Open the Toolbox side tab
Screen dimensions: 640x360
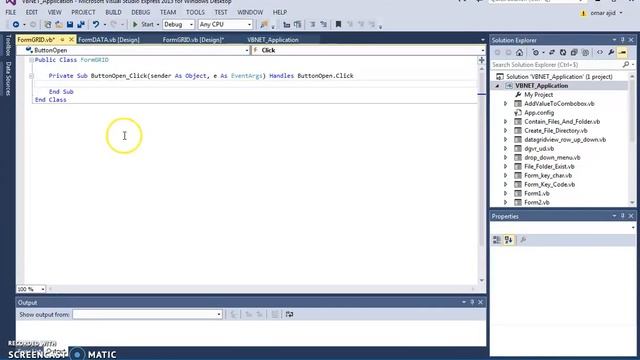point(8,45)
